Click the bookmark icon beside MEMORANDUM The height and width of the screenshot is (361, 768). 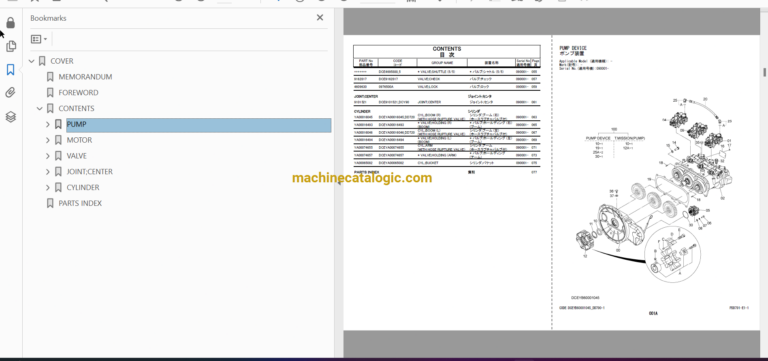click(50, 77)
